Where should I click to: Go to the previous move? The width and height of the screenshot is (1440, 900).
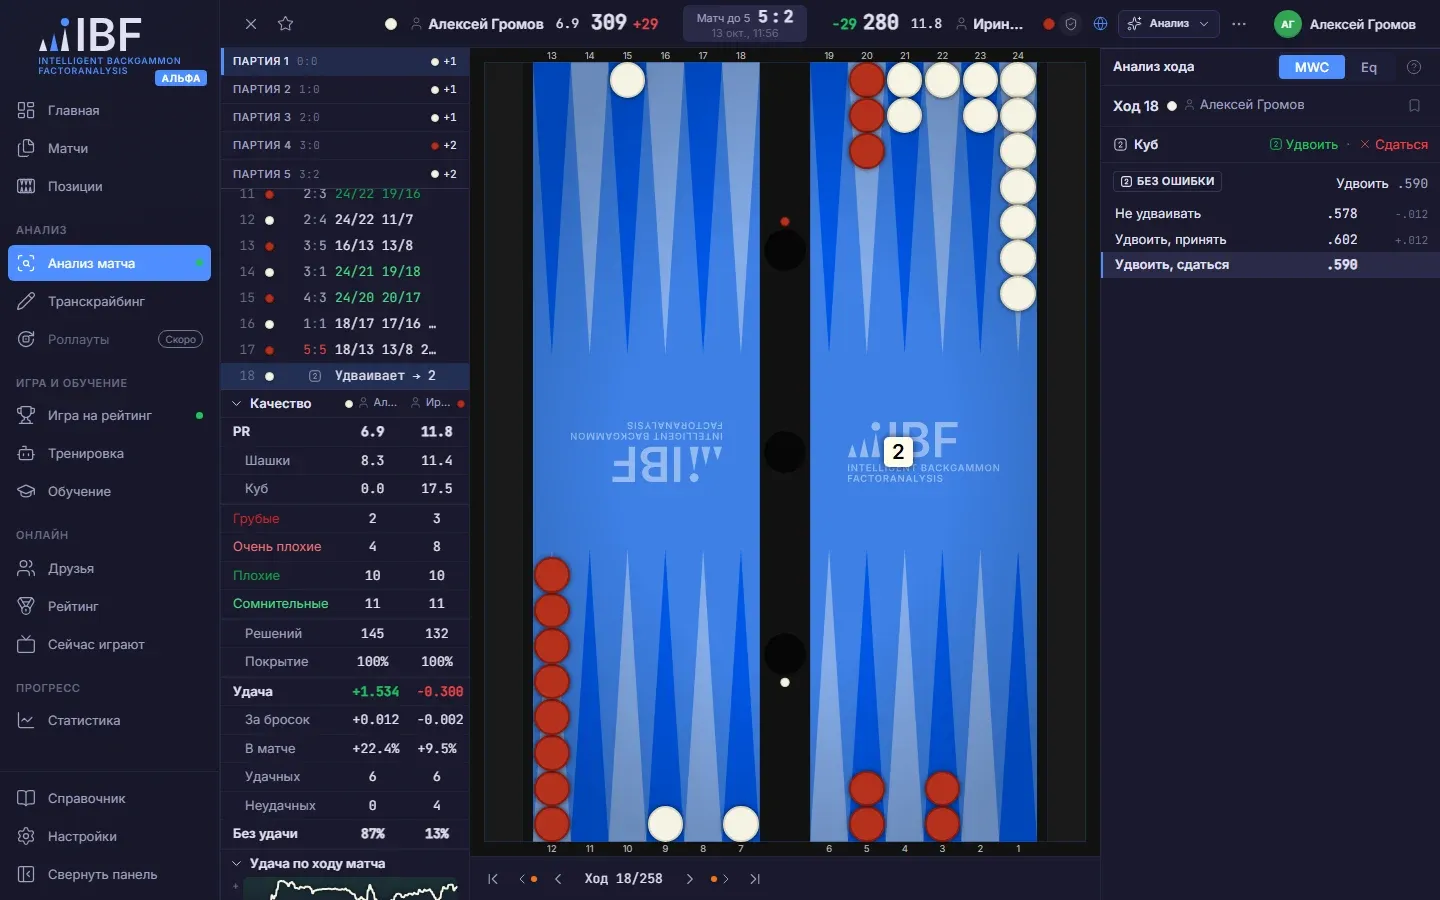tap(558, 879)
